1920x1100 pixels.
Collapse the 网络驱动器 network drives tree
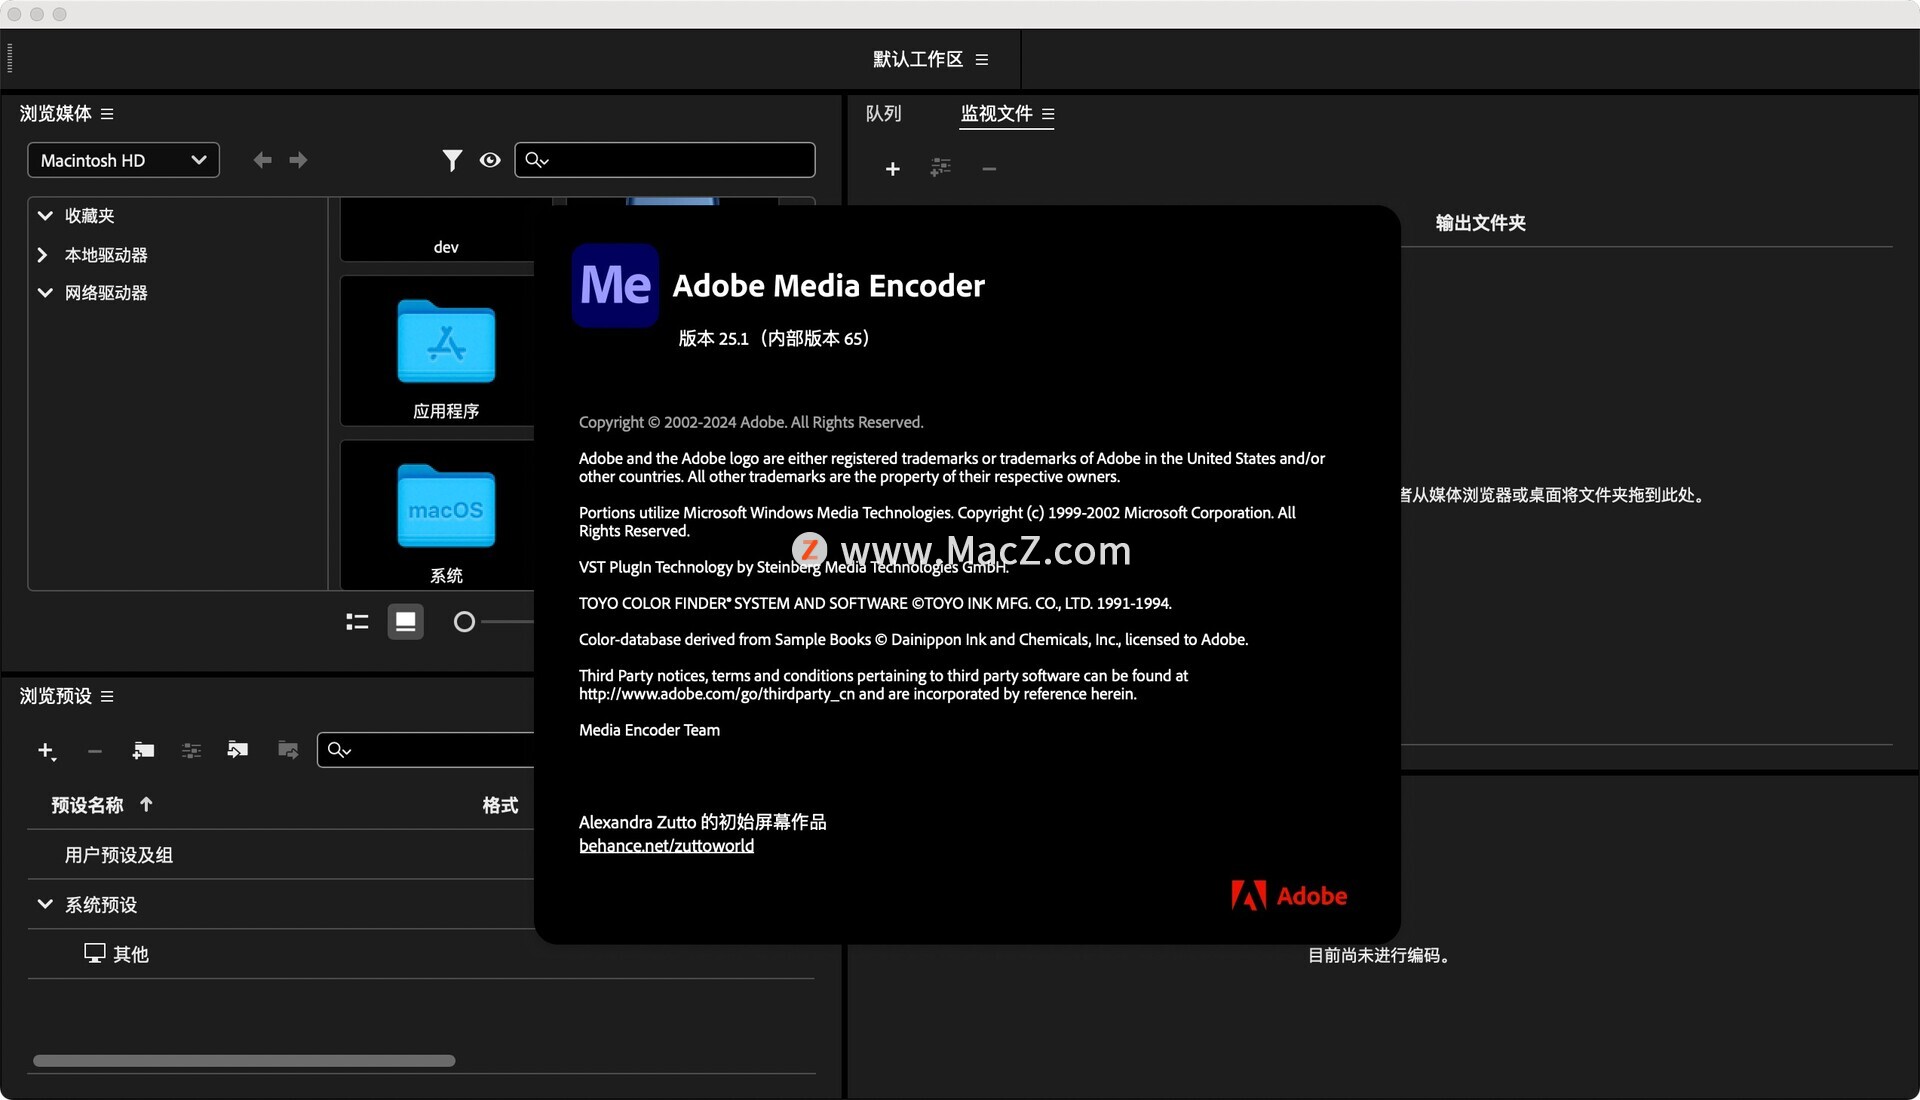tap(45, 293)
